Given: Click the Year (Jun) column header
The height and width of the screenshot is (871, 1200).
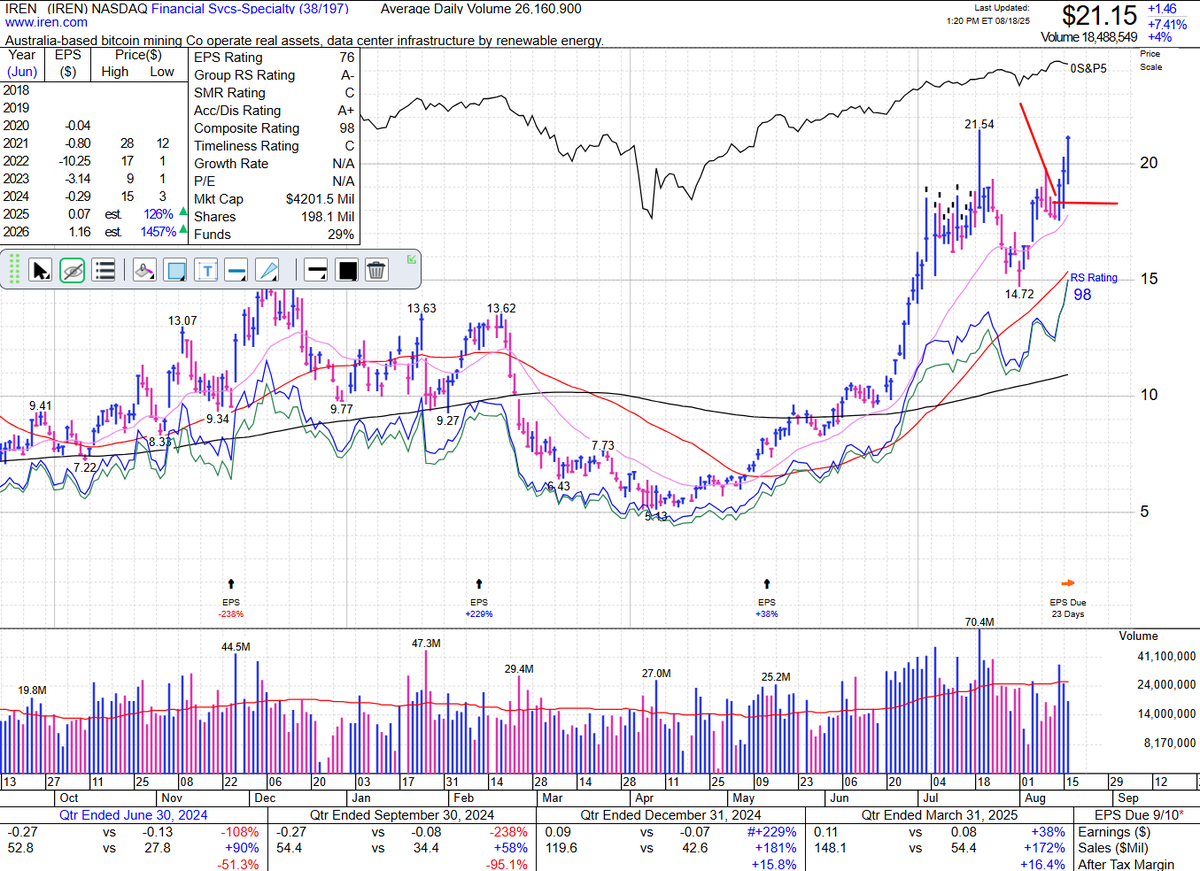Looking at the screenshot, I should [21, 64].
